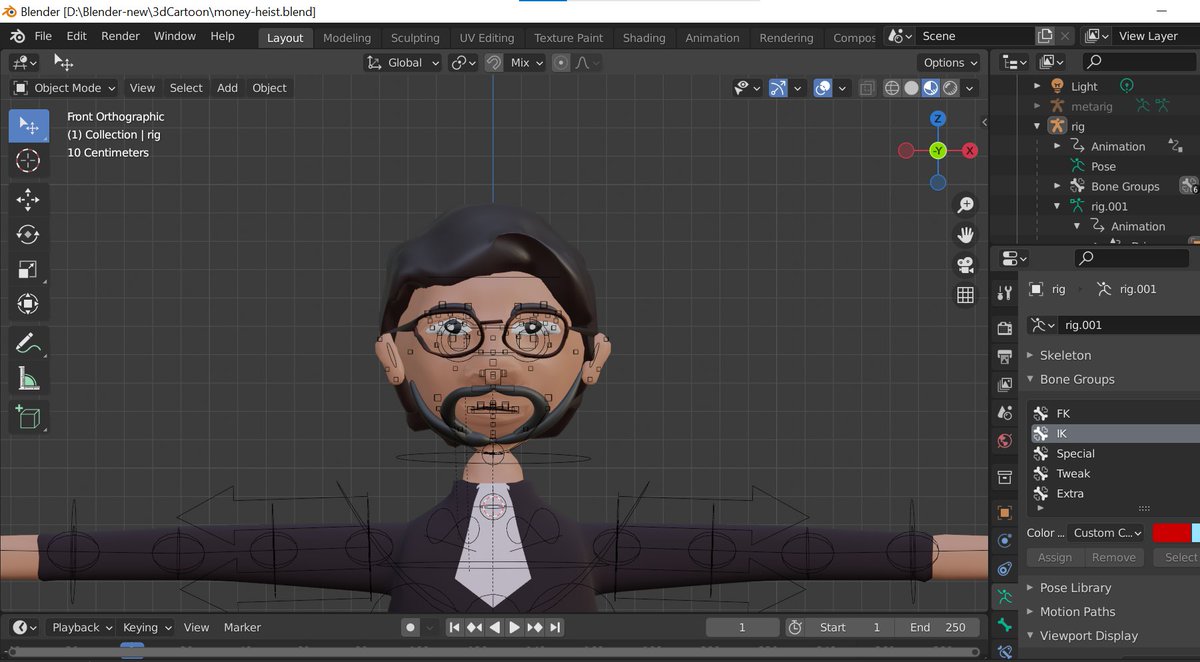Select the Select Box tool
The image size is (1200, 662).
pos(28,126)
